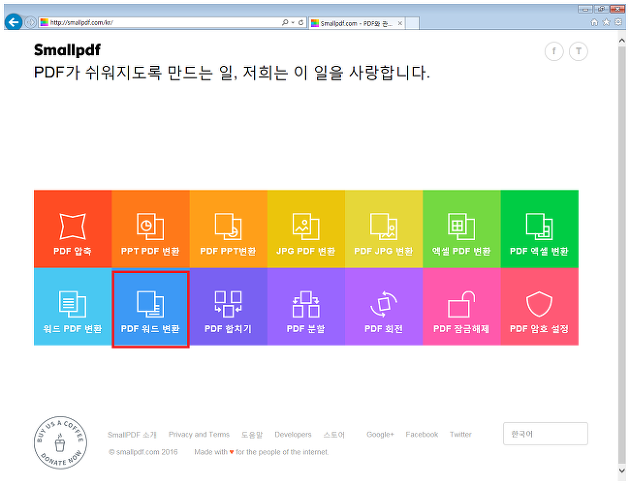Open the Privacy and Terms link

[x=199, y=435]
